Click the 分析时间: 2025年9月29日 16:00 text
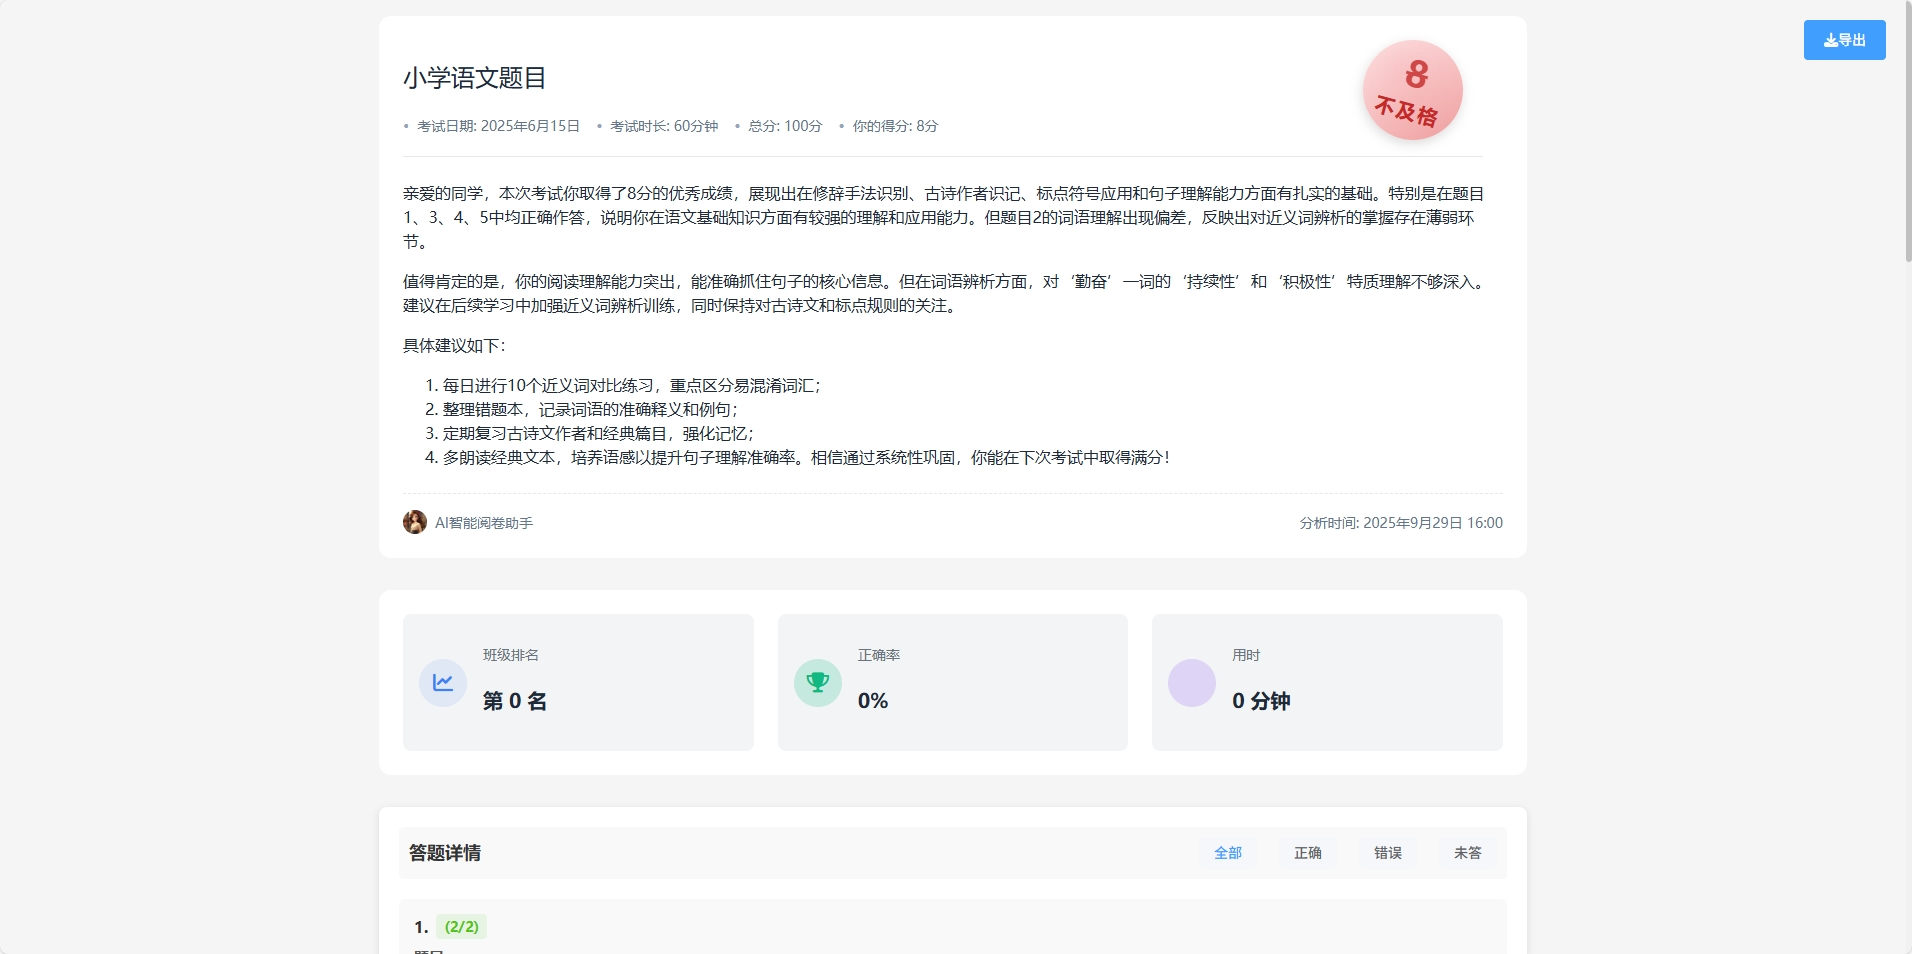The height and width of the screenshot is (954, 1912). coord(1401,523)
